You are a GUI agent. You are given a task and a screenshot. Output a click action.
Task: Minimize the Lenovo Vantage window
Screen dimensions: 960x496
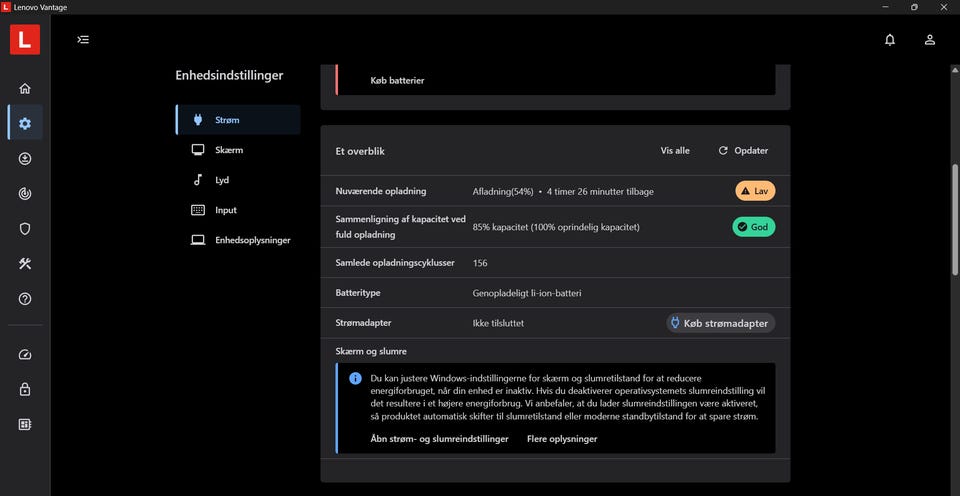click(x=885, y=7)
